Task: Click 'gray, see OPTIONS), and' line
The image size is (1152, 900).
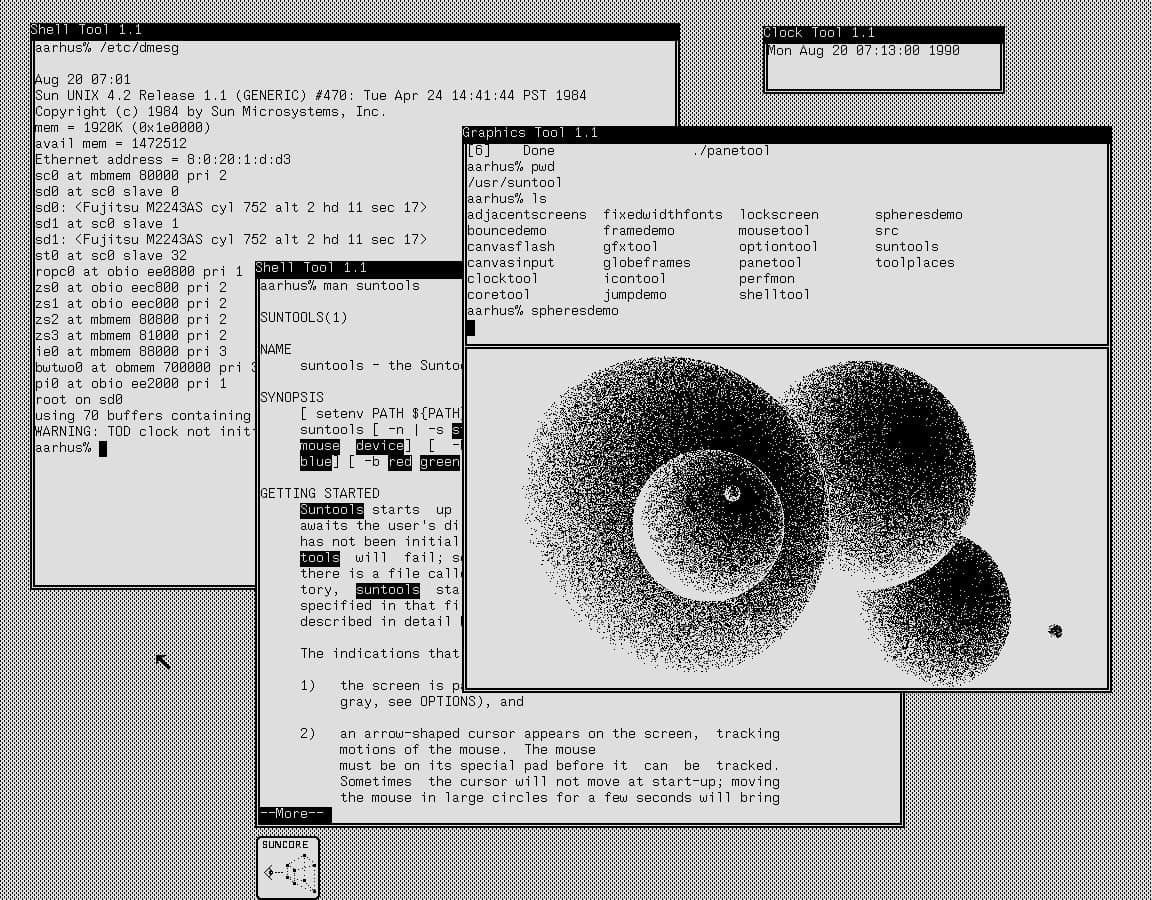Action: (x=432, y=702)
